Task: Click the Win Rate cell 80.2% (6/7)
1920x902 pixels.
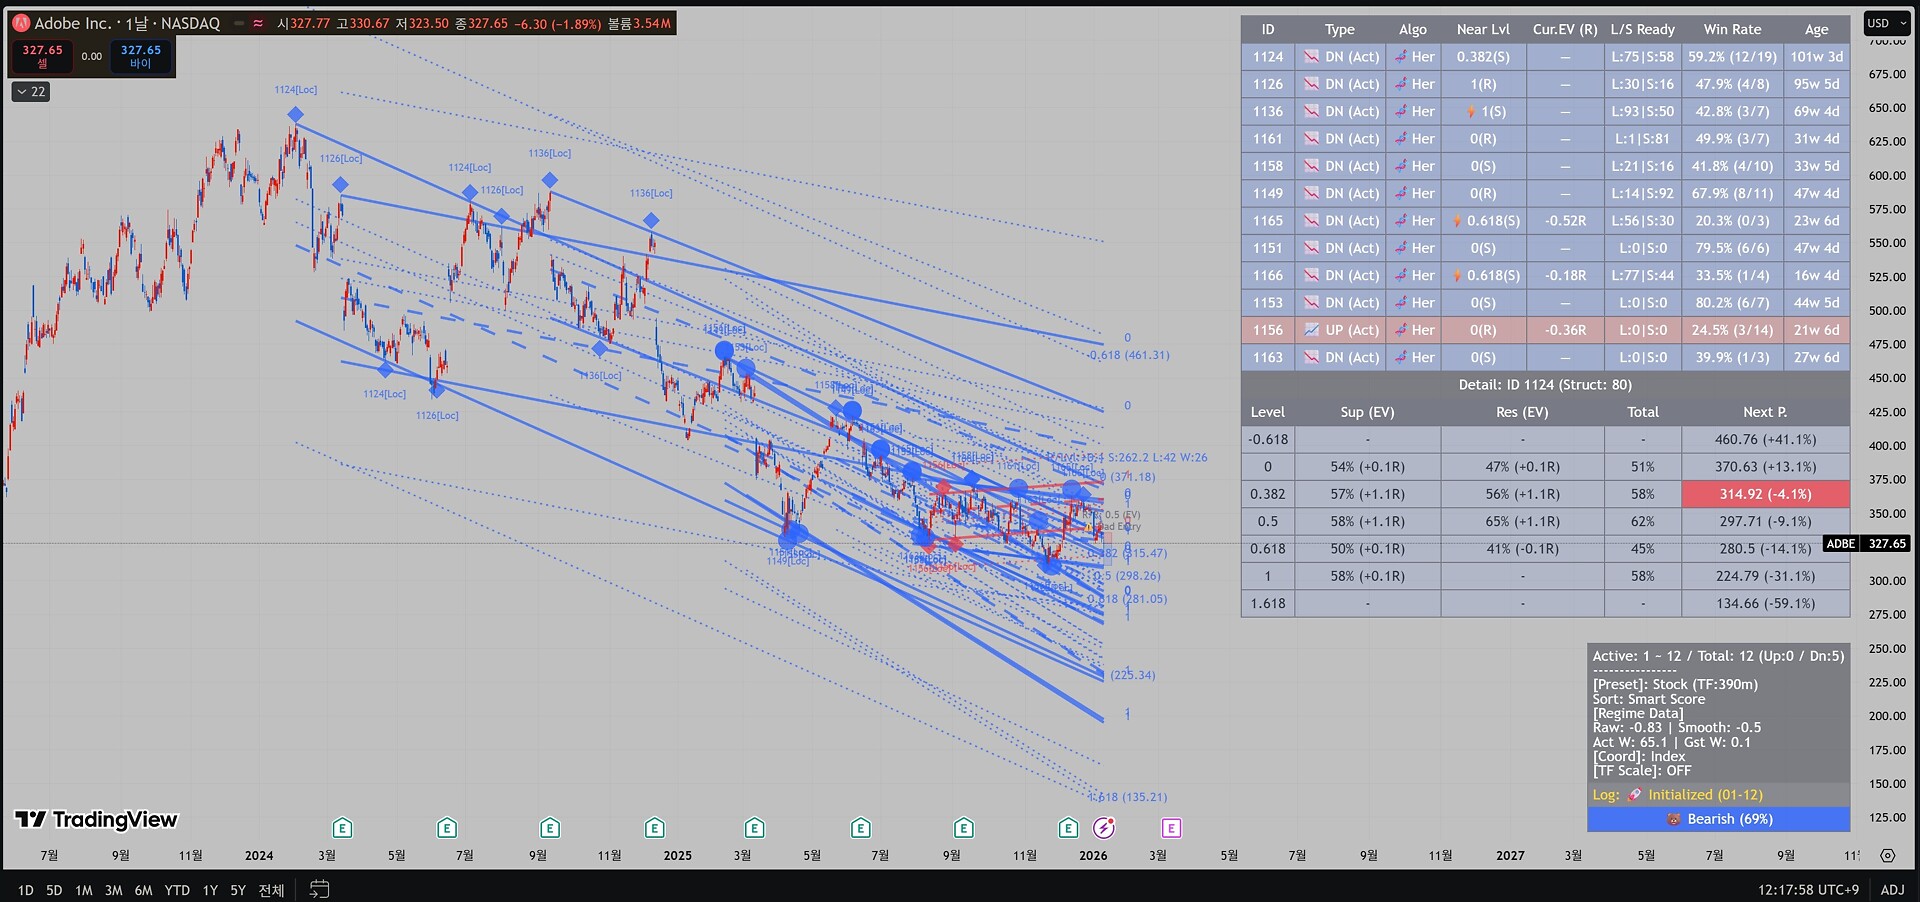Action: coord(1733,303)
